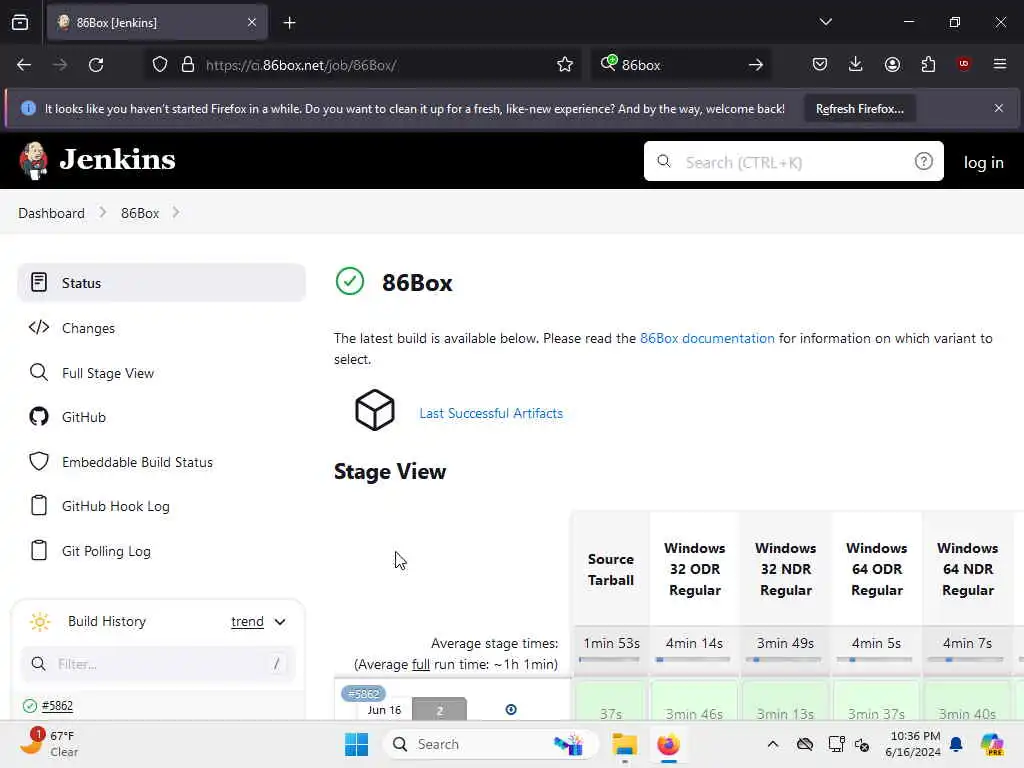Expand the Dashboard breadcrumb chevron
The height and width of the screenshot is (768, 1024).
tap(103, 212)
